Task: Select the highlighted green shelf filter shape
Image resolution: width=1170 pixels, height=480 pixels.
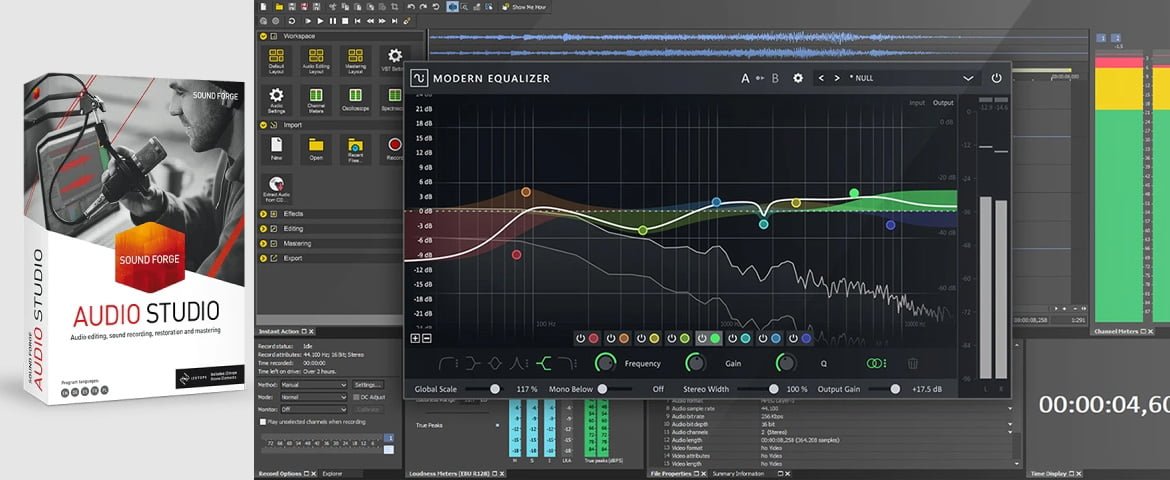Action: pos(543,364)
